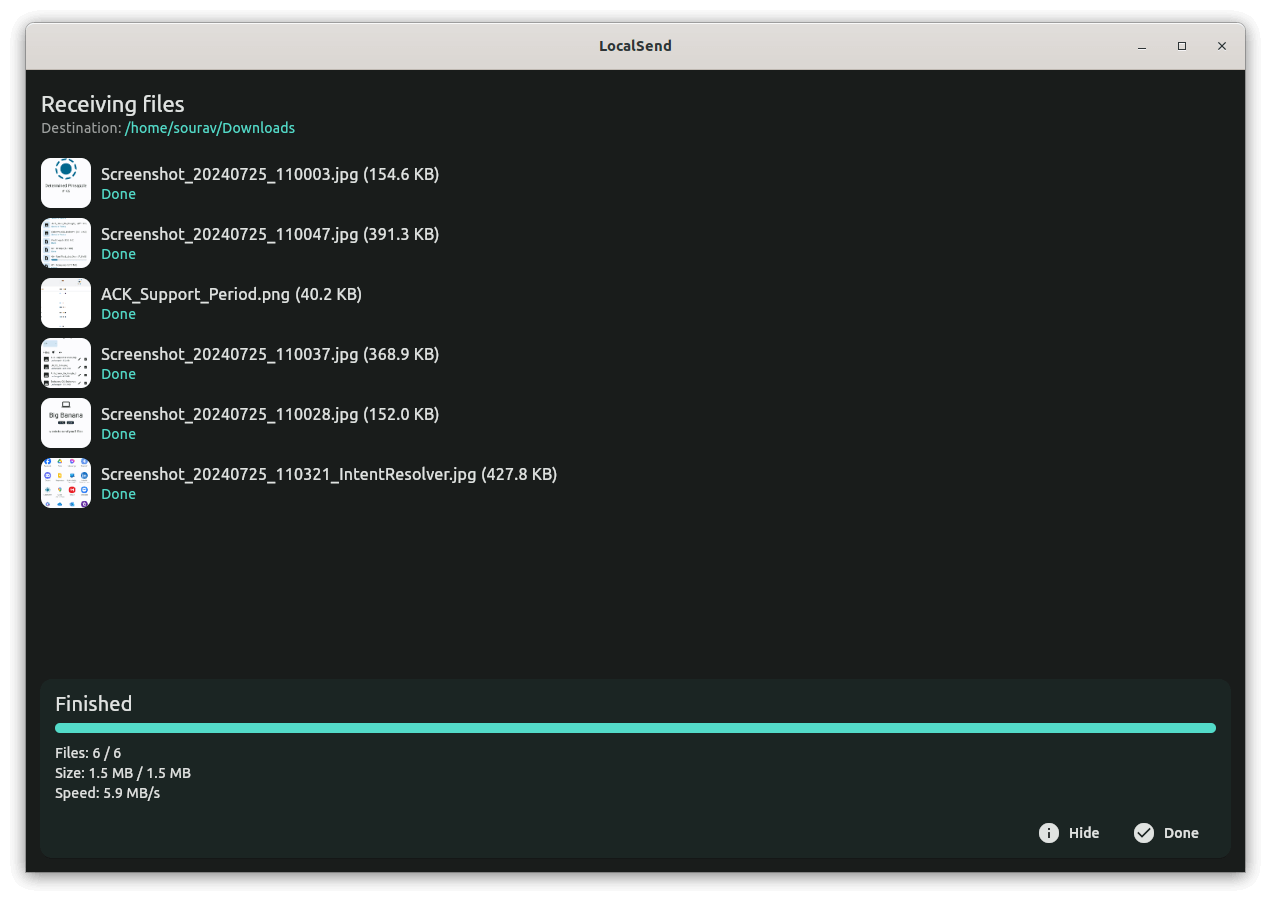
Task: Click the Finished panel header
Action: pyautogui.click(x=93, y=703)
